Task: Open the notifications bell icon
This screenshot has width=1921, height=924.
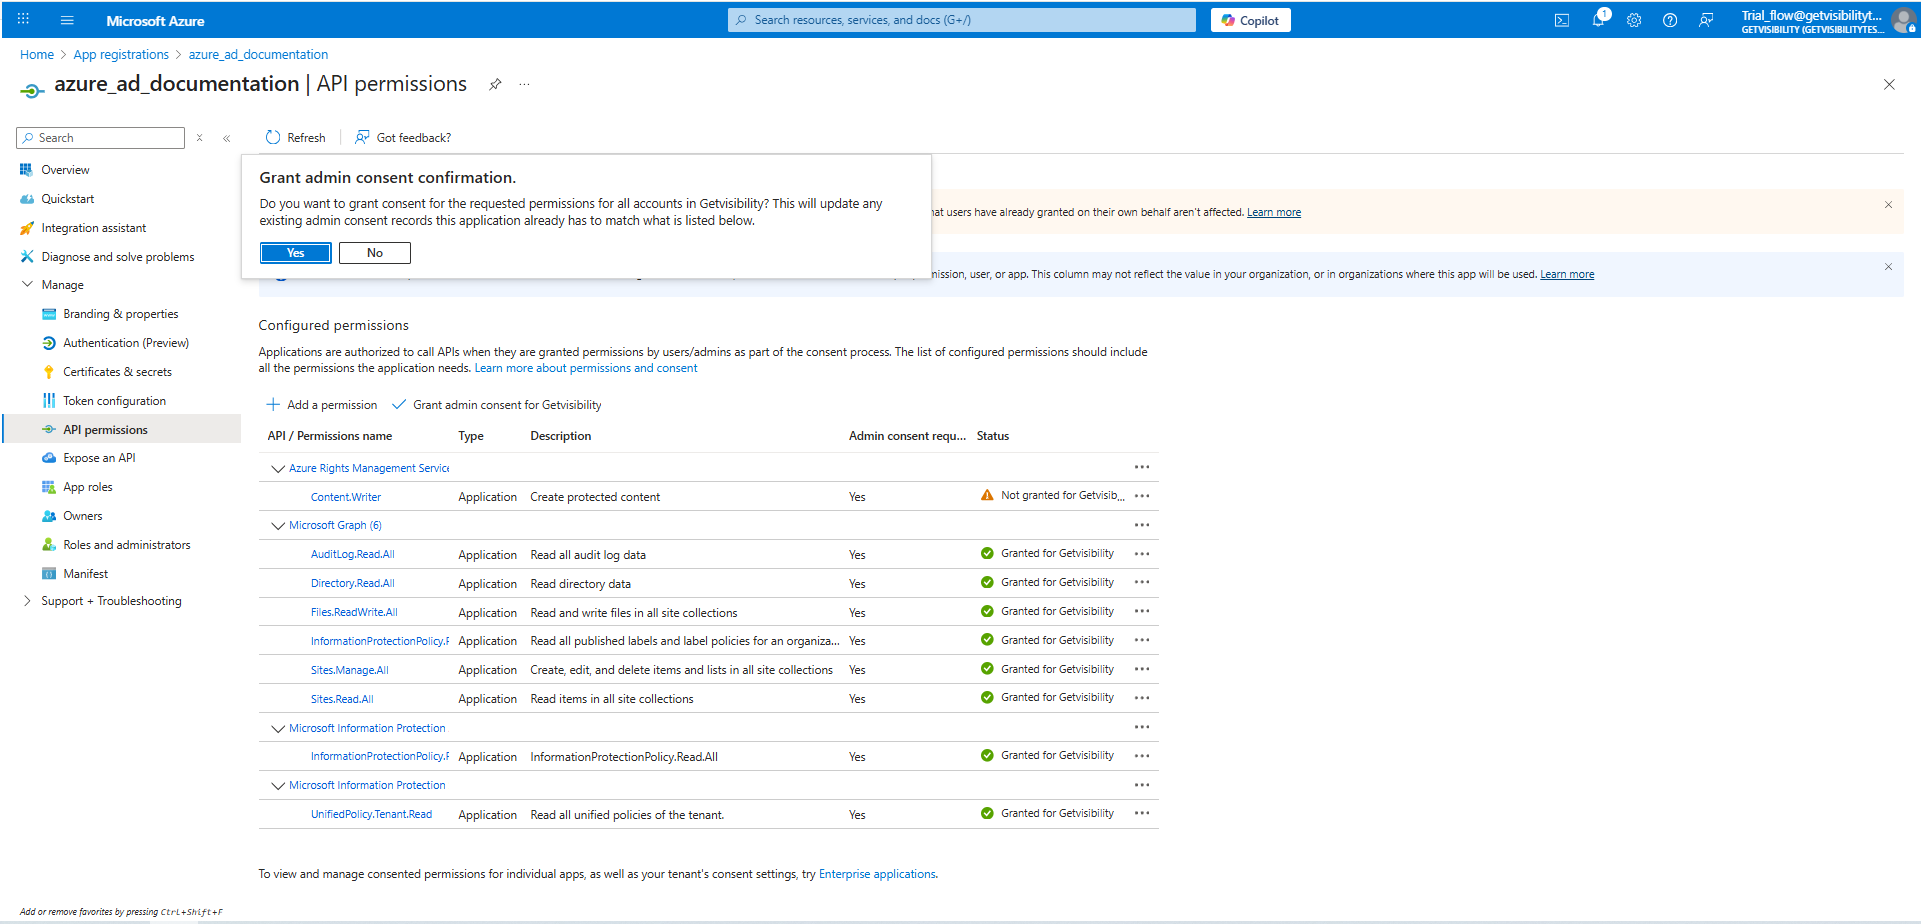Action: pos(1598,20)
